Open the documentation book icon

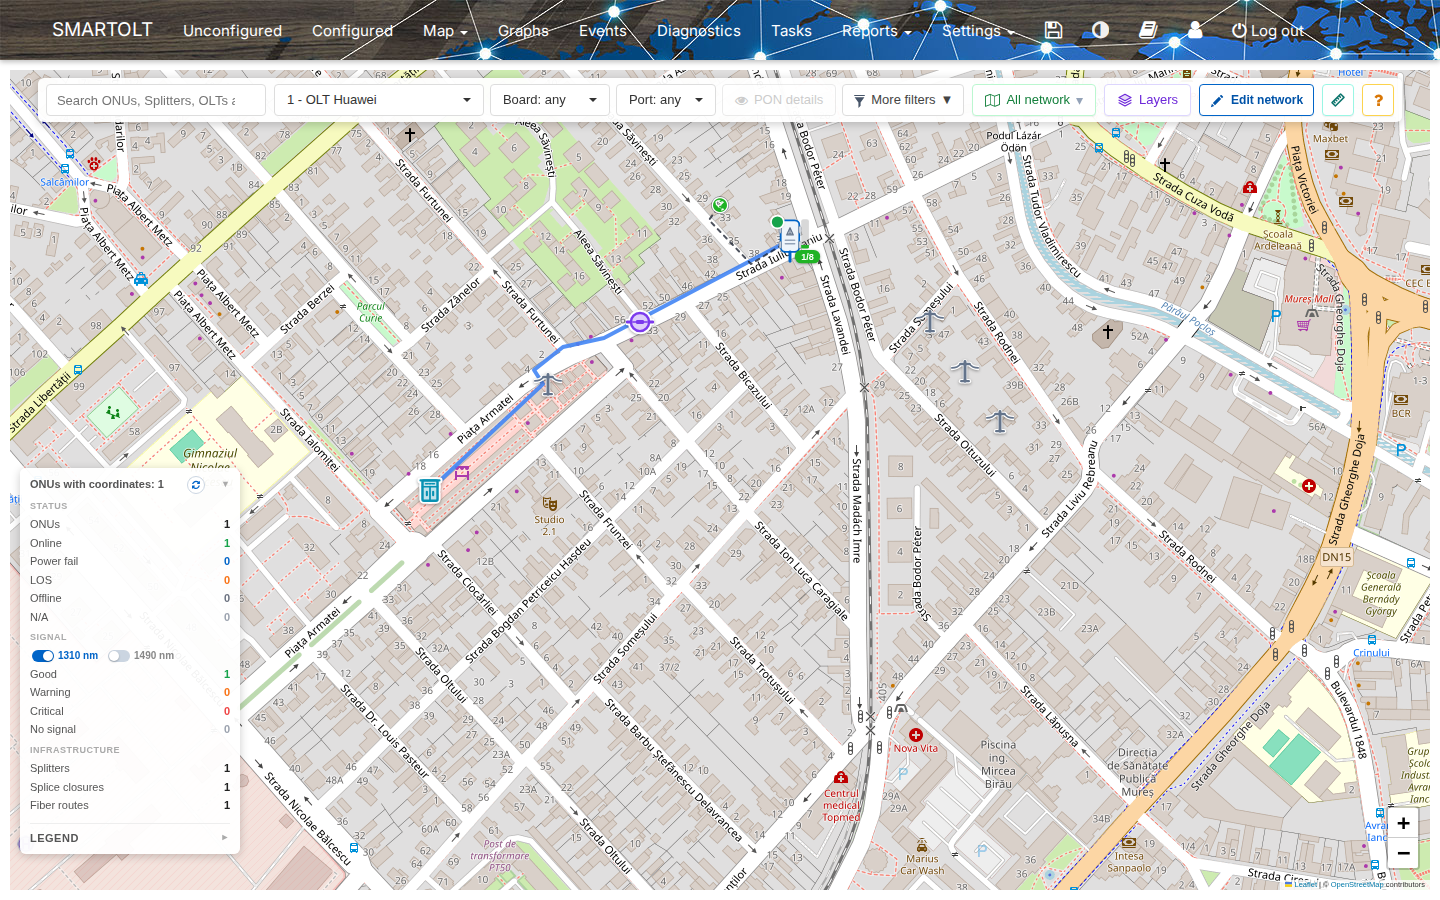pos(1148,30)
